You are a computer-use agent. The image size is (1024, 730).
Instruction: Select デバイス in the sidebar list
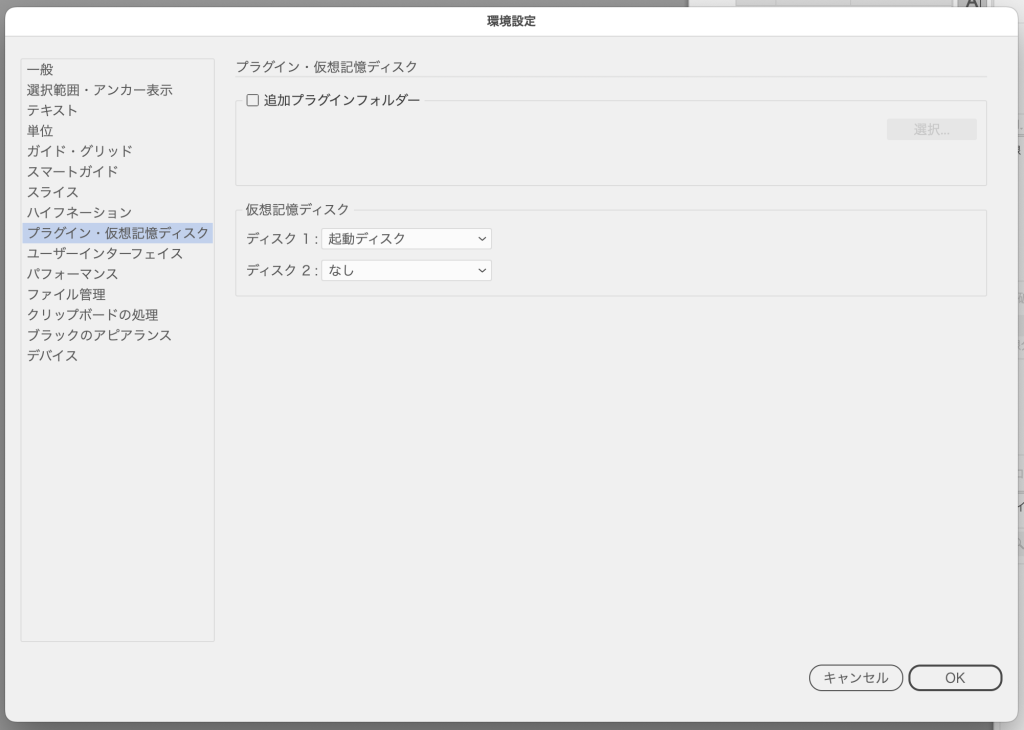click(x=52, y=356)
